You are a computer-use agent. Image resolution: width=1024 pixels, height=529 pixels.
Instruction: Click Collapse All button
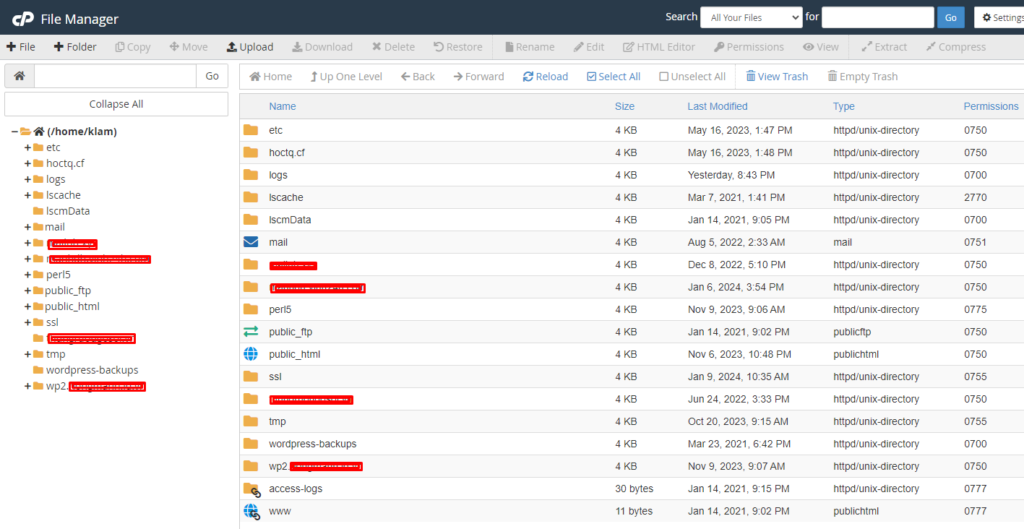pos(116,104)
